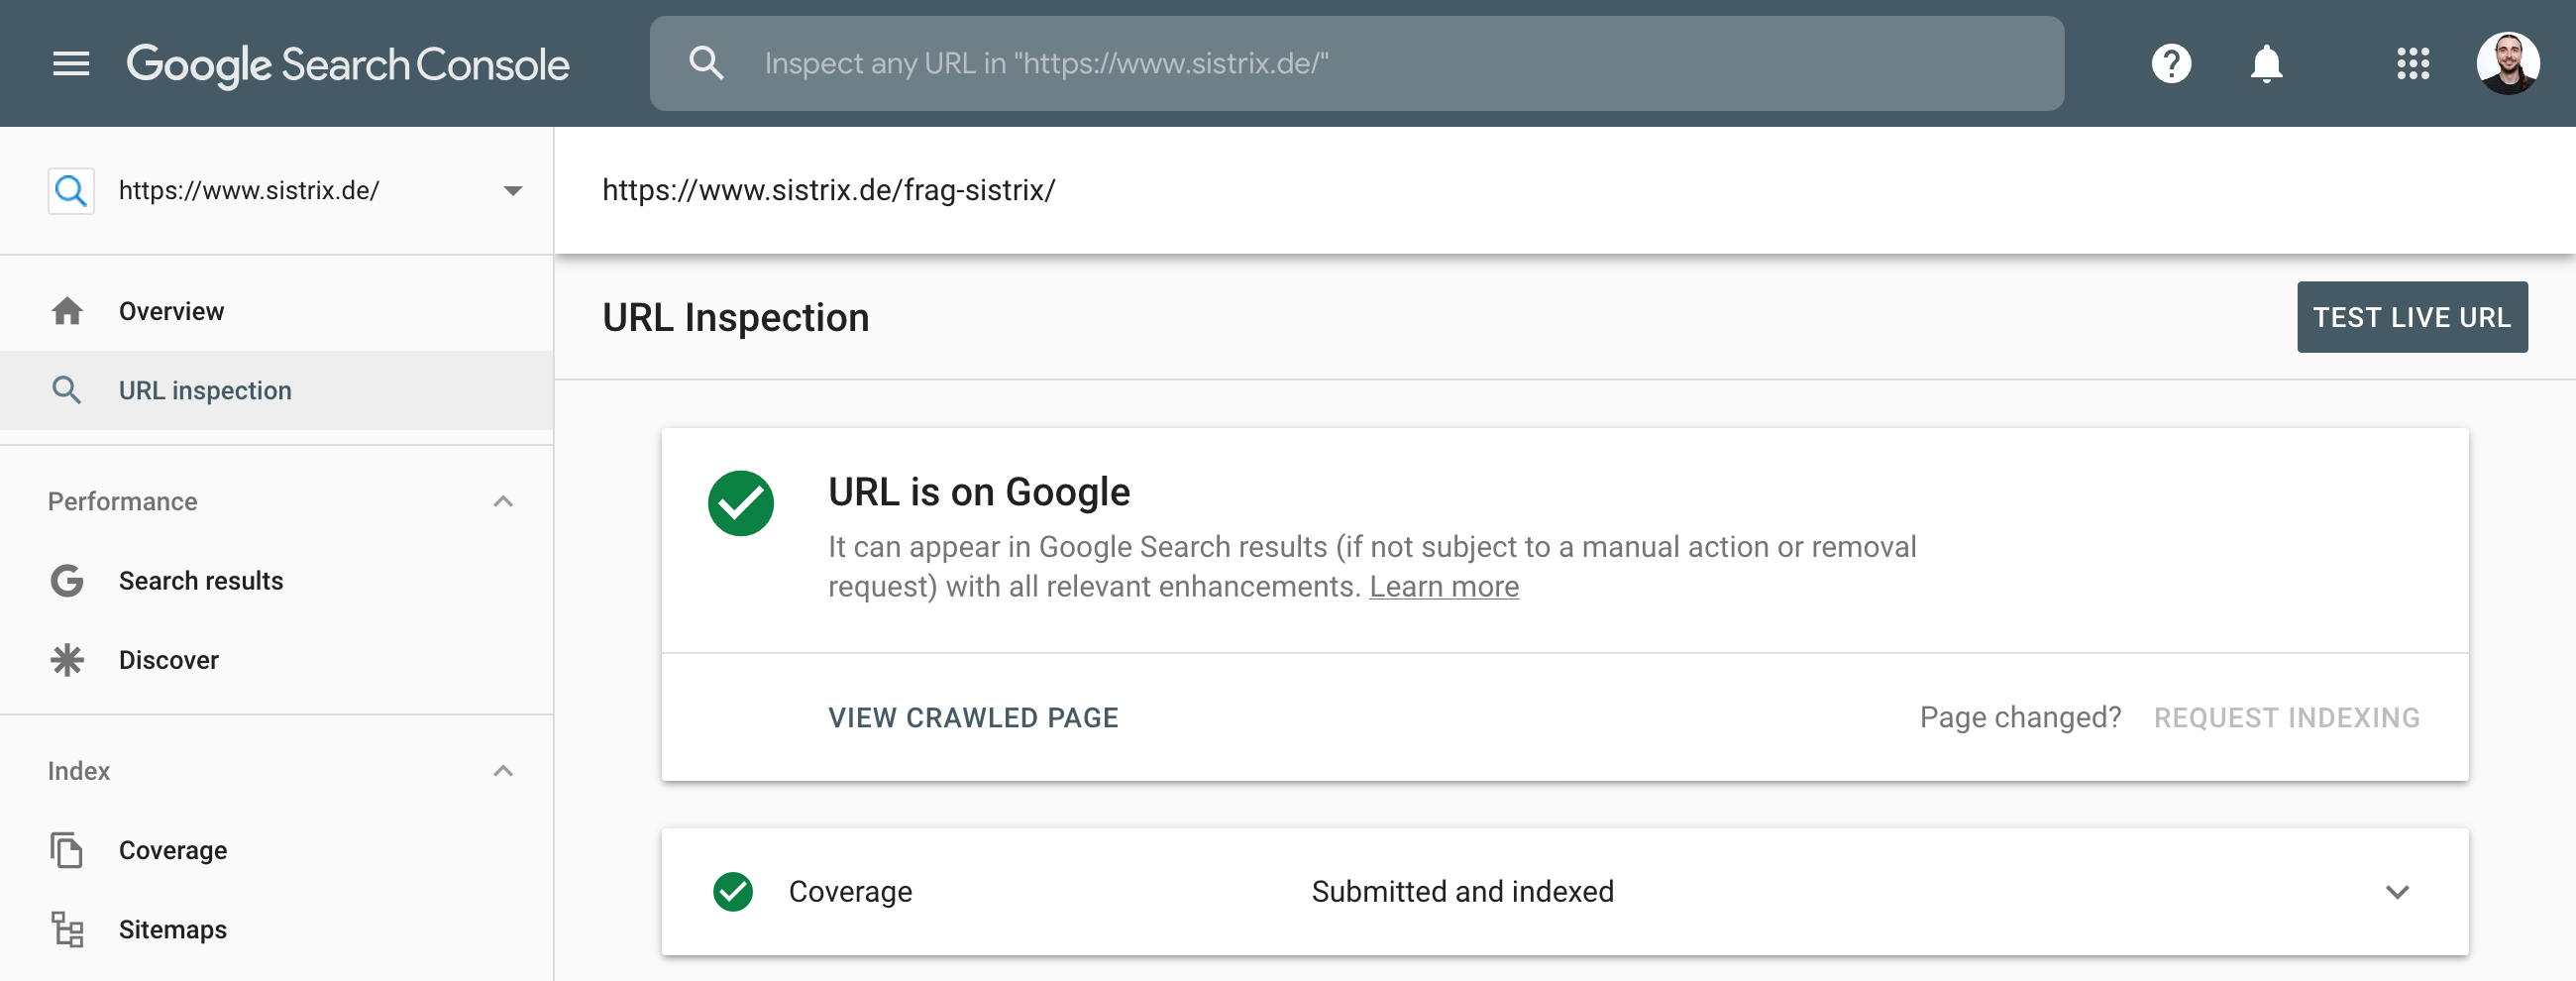Open Search results report
Screen dimensions: 2576x981
[x=277, y=581]
